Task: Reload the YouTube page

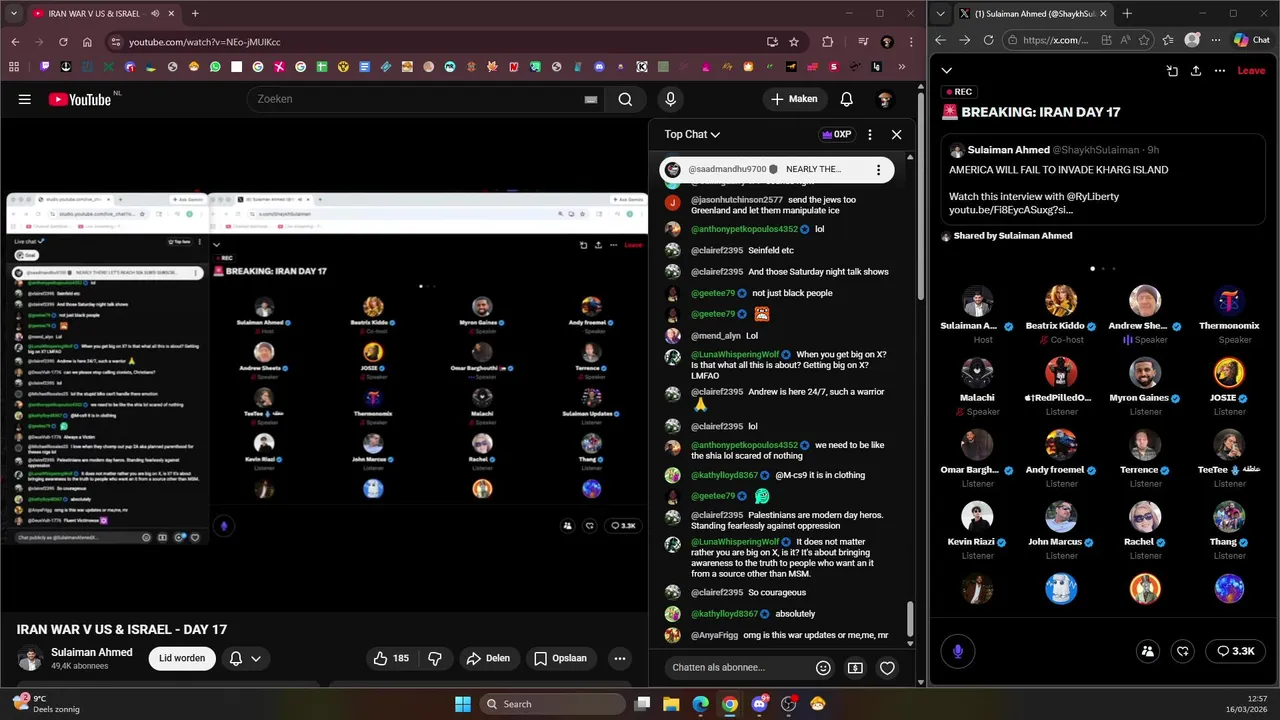Action: [63, 42]
